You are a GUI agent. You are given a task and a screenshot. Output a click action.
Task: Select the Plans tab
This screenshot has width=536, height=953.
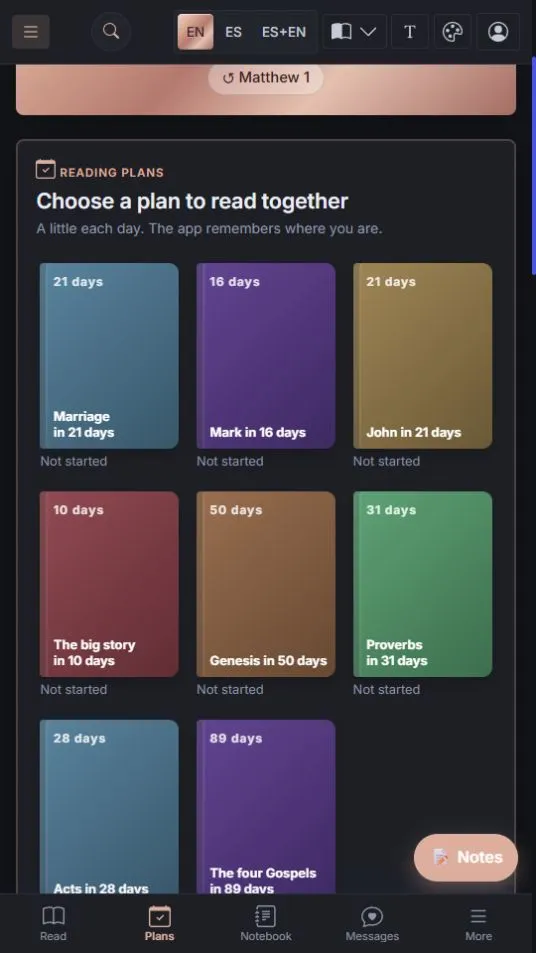[x=160, y=924]
